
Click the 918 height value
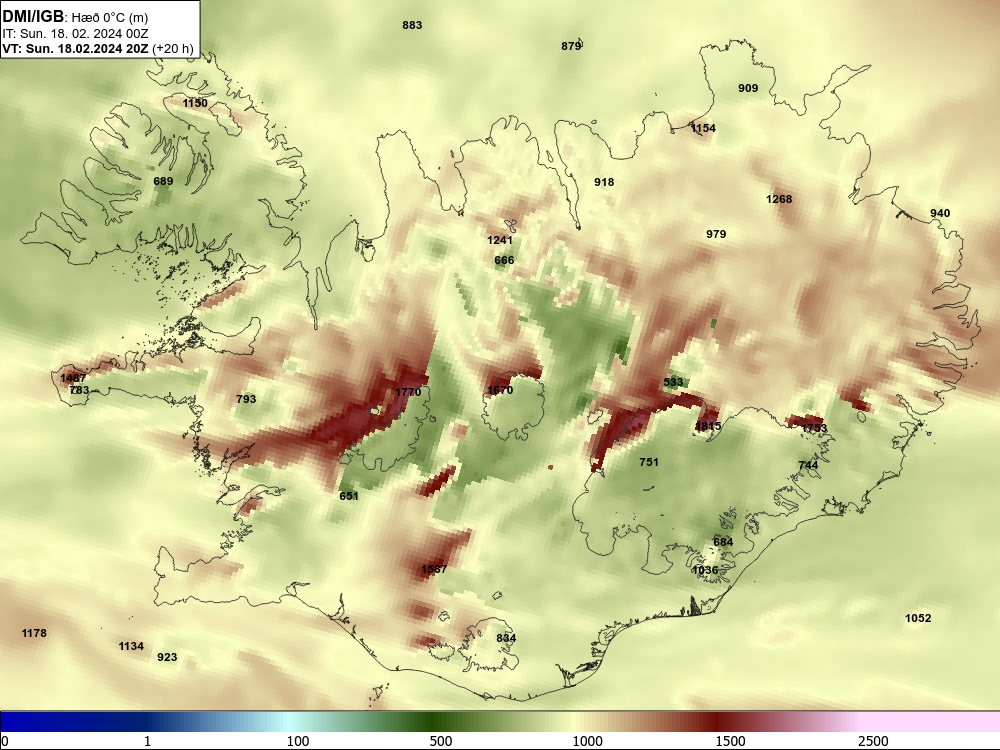(604, 182)
